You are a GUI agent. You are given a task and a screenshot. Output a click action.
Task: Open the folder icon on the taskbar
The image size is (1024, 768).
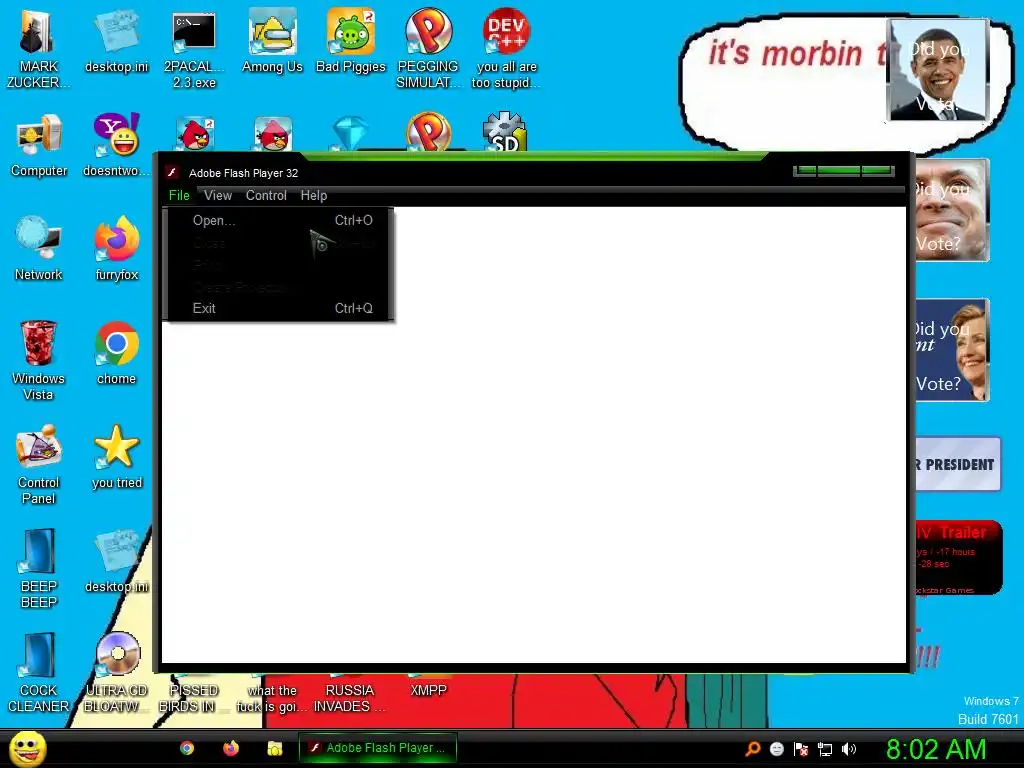click(274, 748)
